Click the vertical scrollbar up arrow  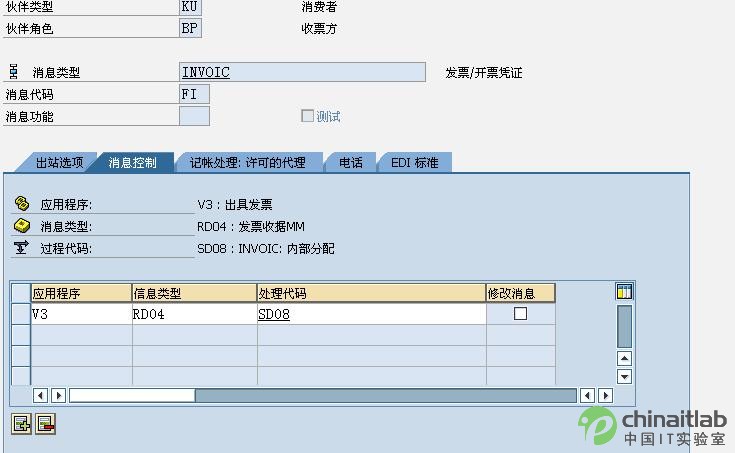pos(624,359)
